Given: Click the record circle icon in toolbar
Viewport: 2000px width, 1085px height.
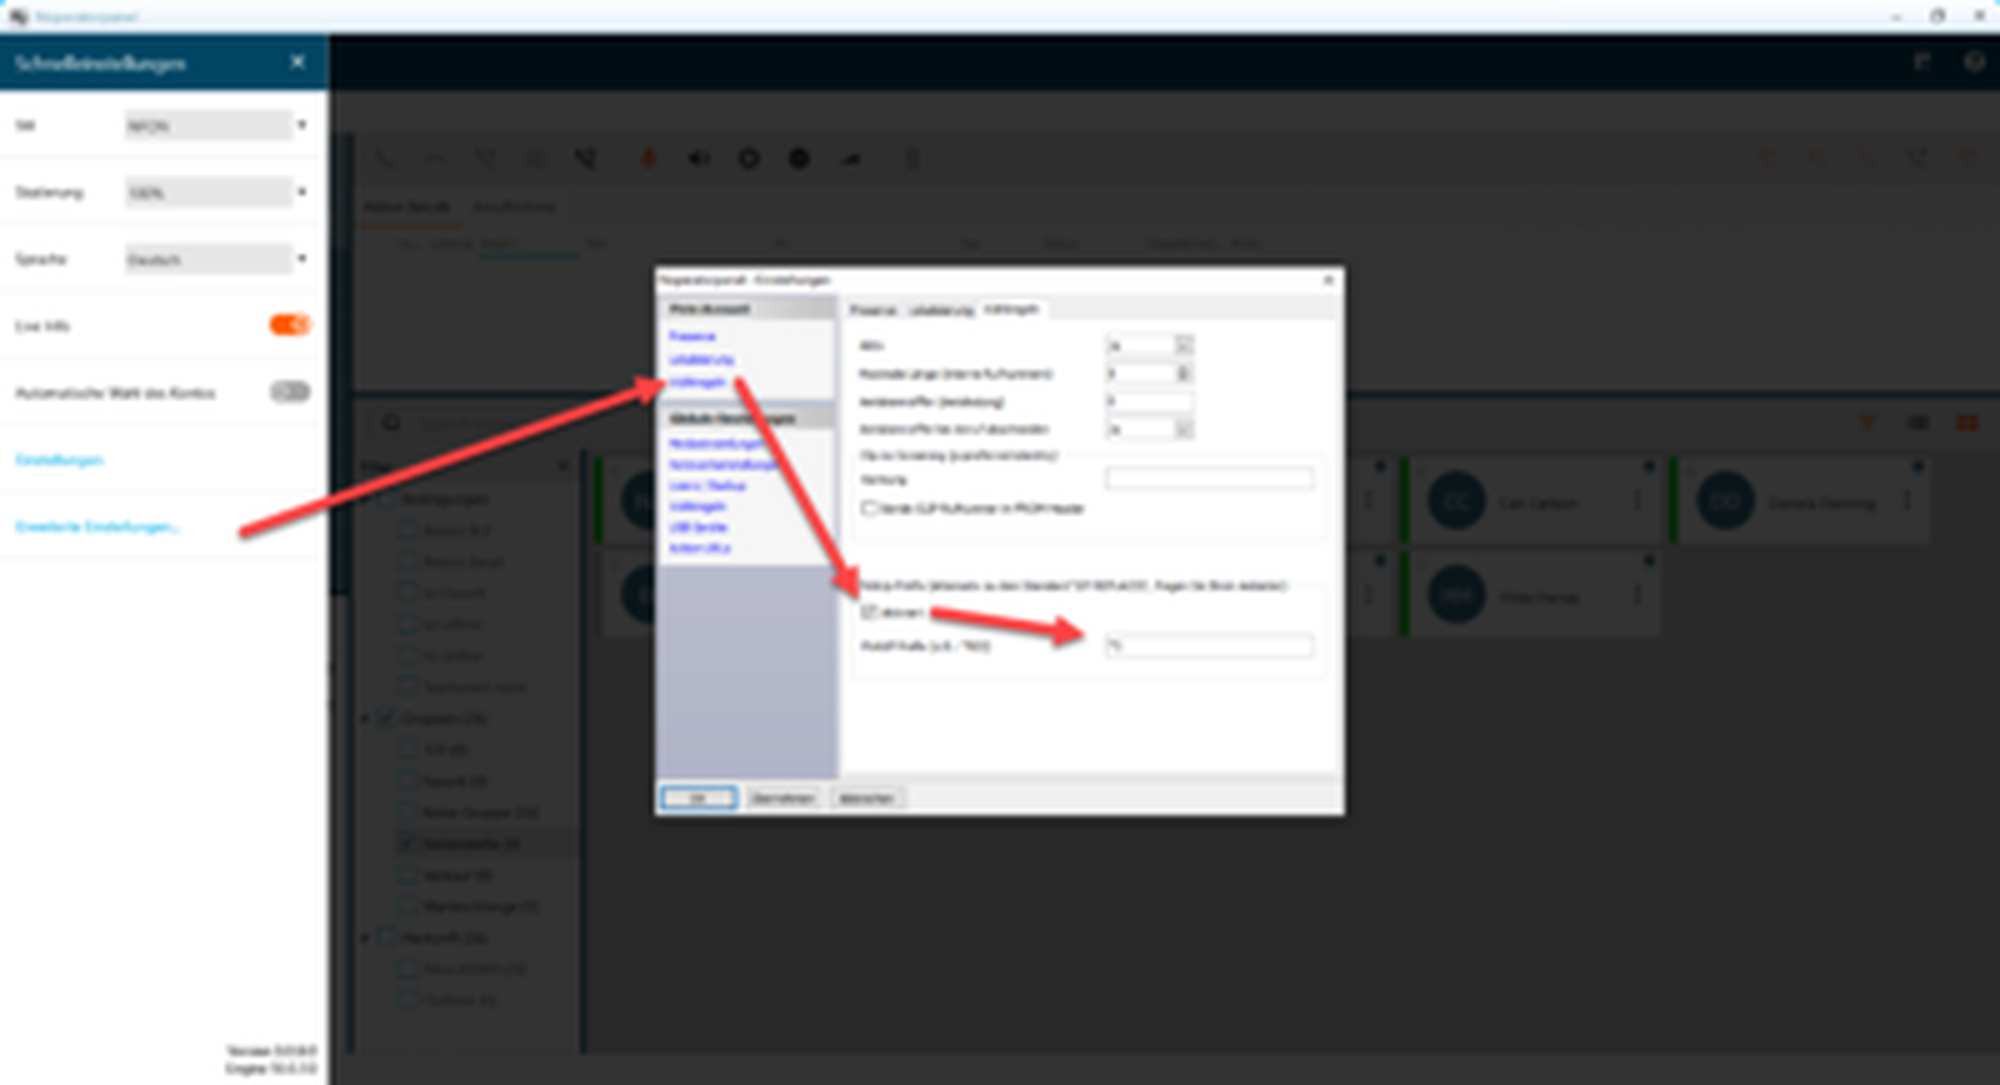Looking at the screenshot, I should 748,159.
